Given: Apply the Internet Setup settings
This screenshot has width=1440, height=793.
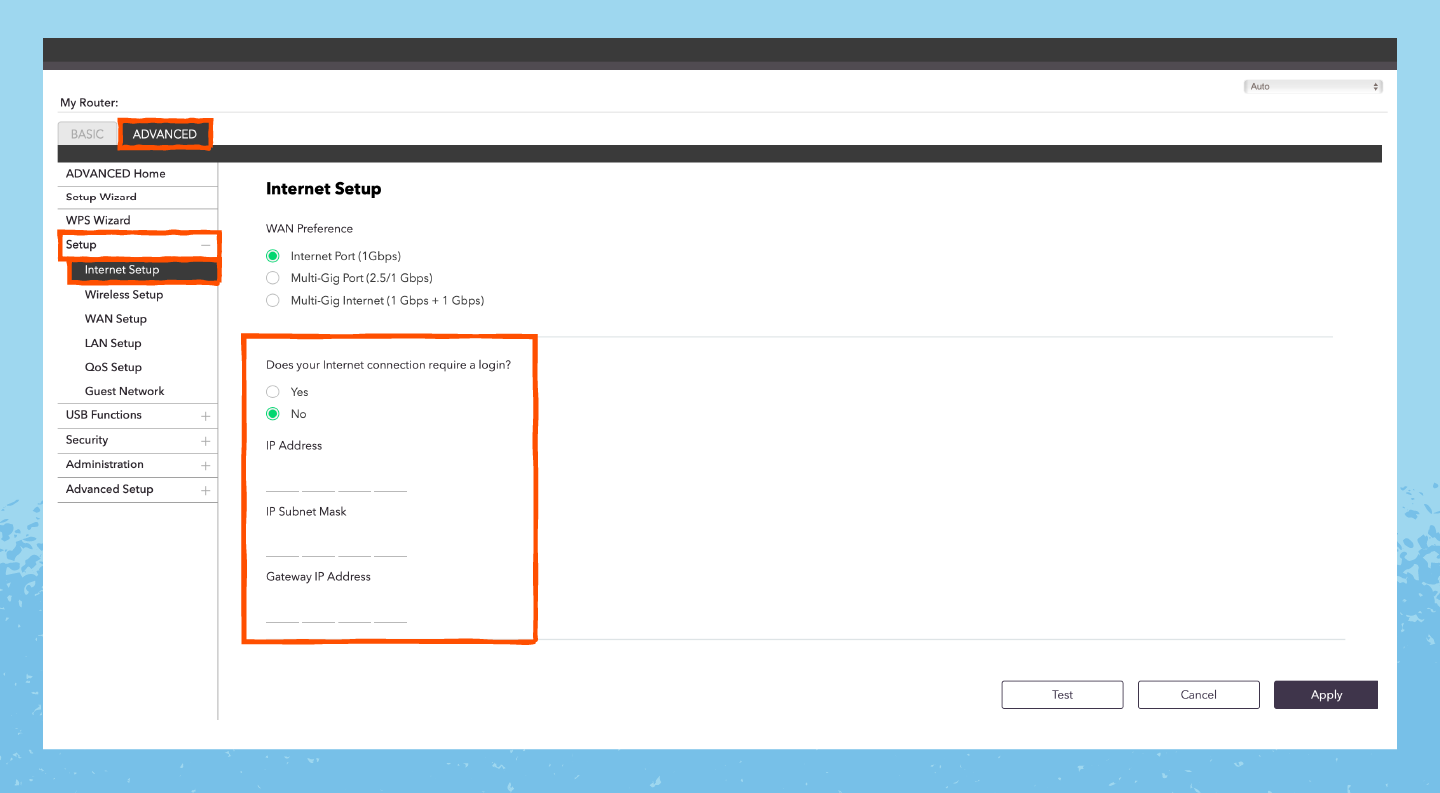Looking at the screenshot, I should point(1326,695).
